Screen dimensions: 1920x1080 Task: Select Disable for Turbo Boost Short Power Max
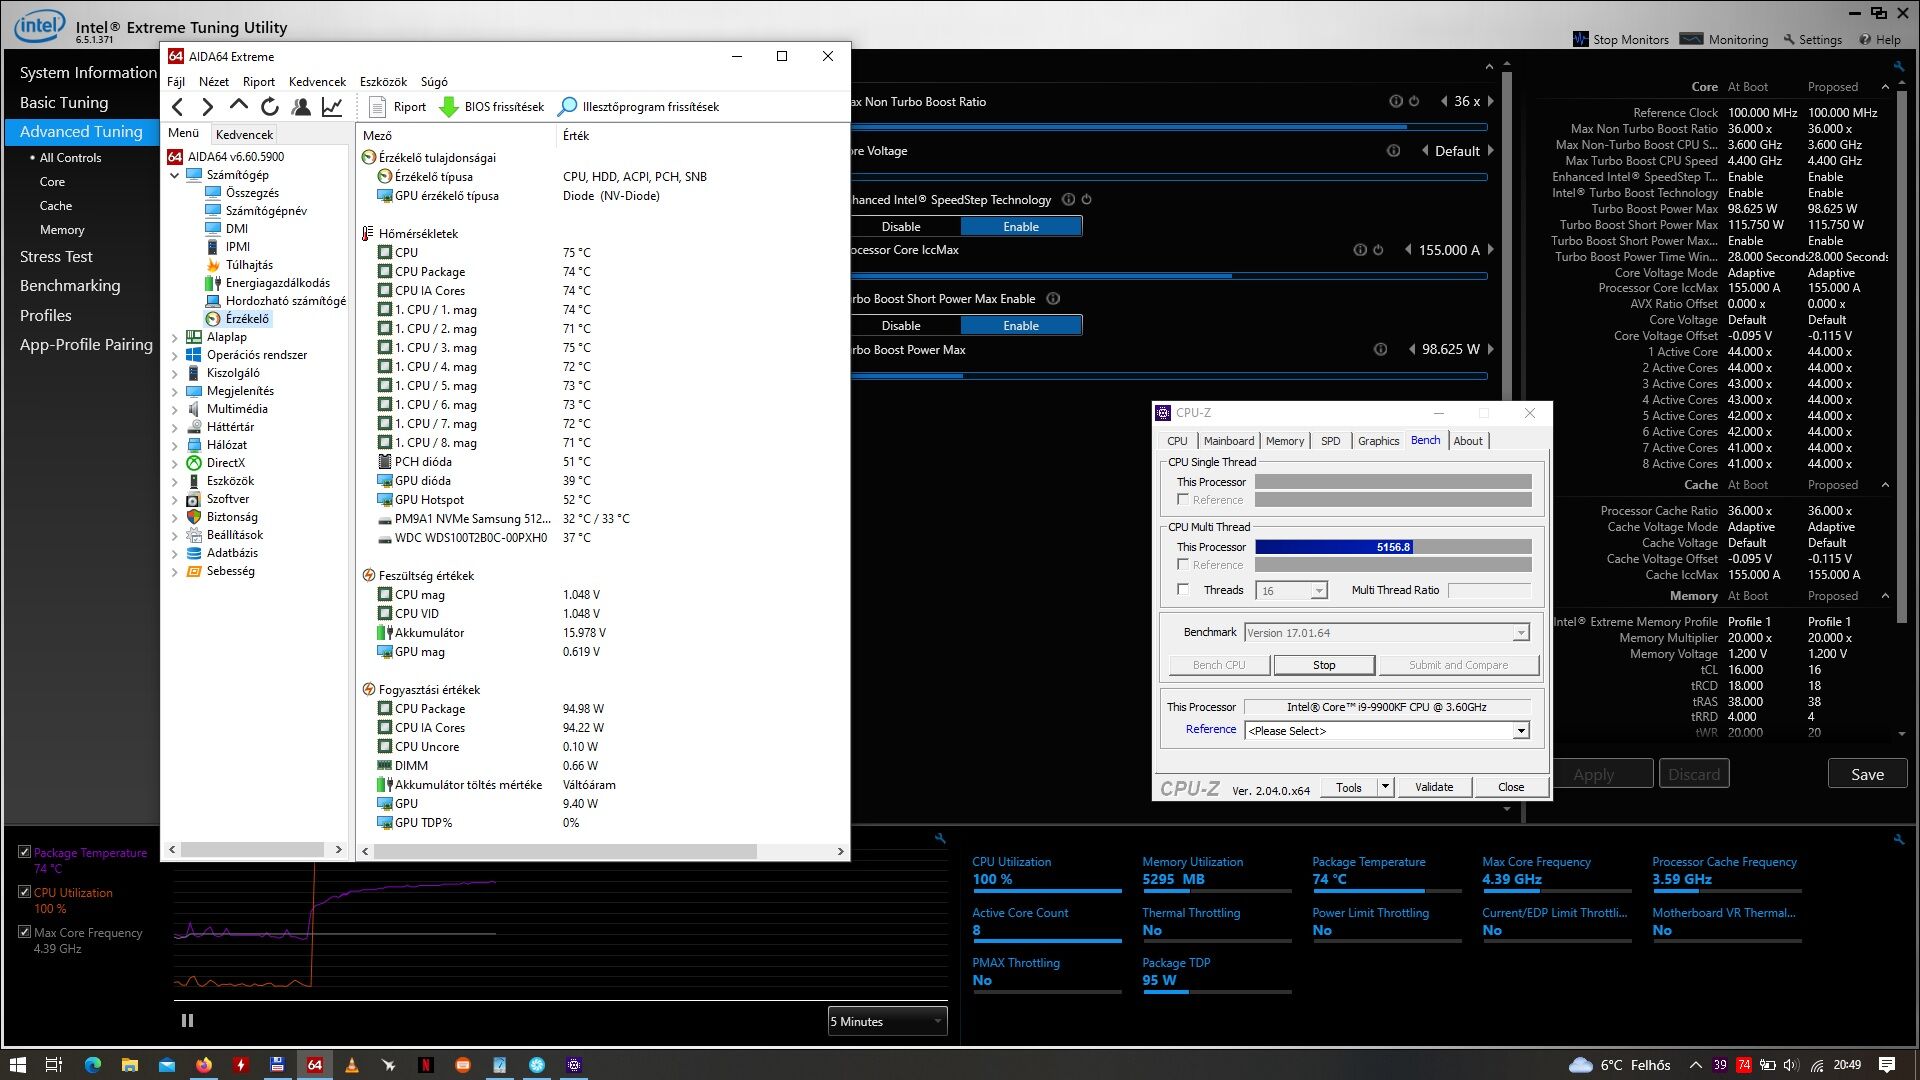[901, 326]
